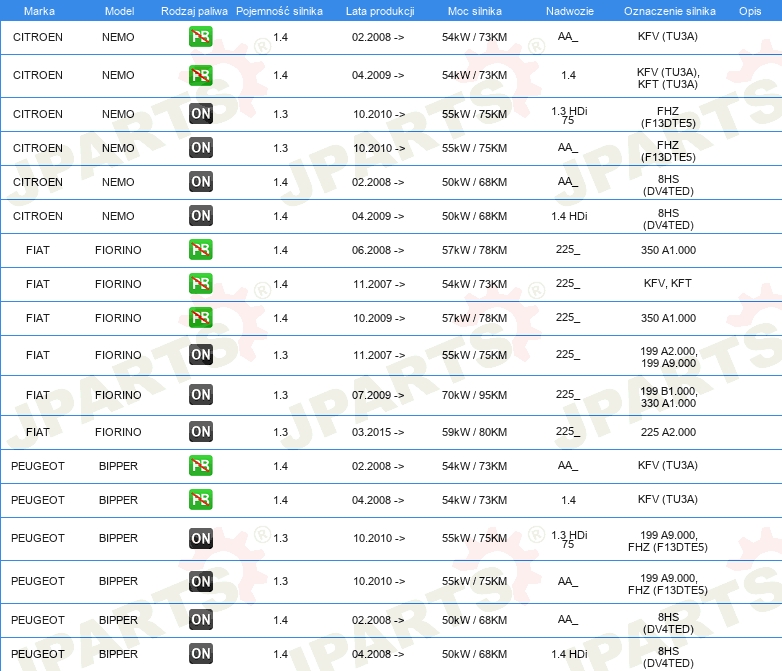Viewport: 782px width, 671px height.
Task: Click engine code '199 B1.000, 330 A1.000'
Action: point(668,397)
